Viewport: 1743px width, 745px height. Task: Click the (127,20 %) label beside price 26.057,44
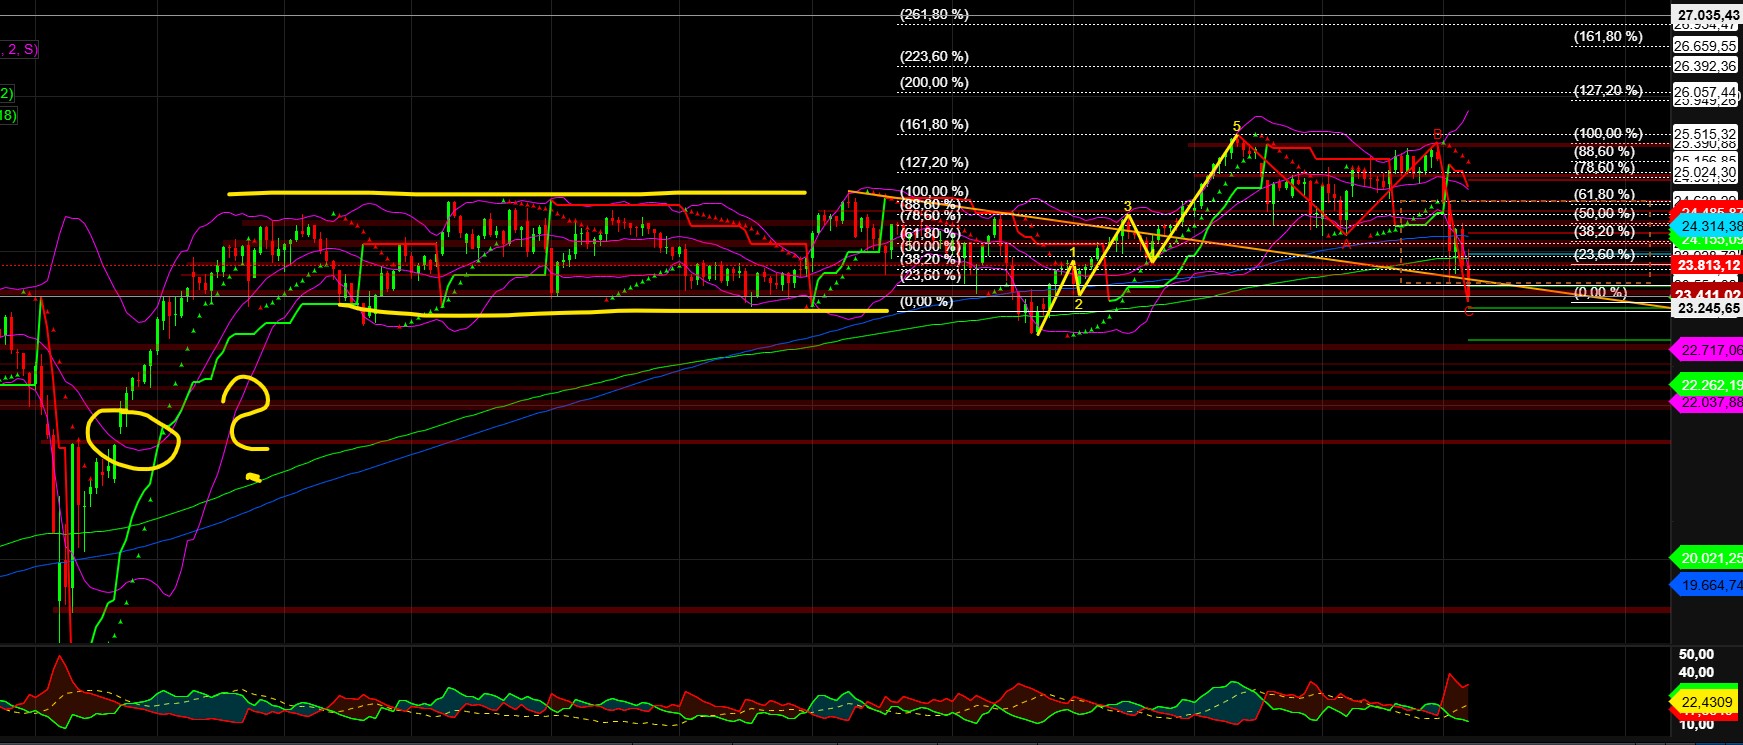tap(1608, 91)
